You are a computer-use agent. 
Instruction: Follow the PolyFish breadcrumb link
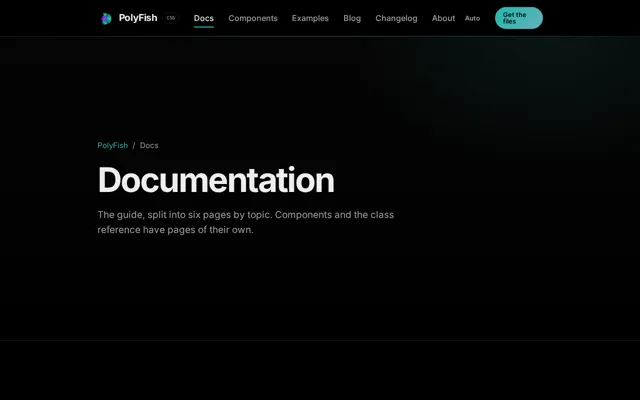[113, 145]
